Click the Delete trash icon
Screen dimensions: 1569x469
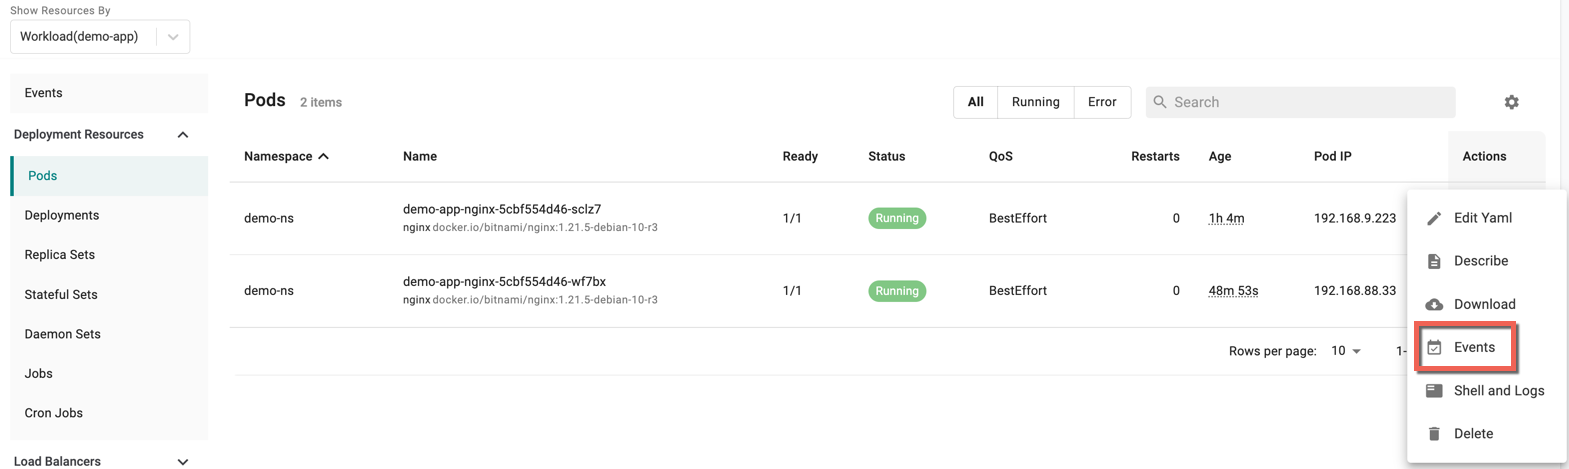[x=1433, y=434]
